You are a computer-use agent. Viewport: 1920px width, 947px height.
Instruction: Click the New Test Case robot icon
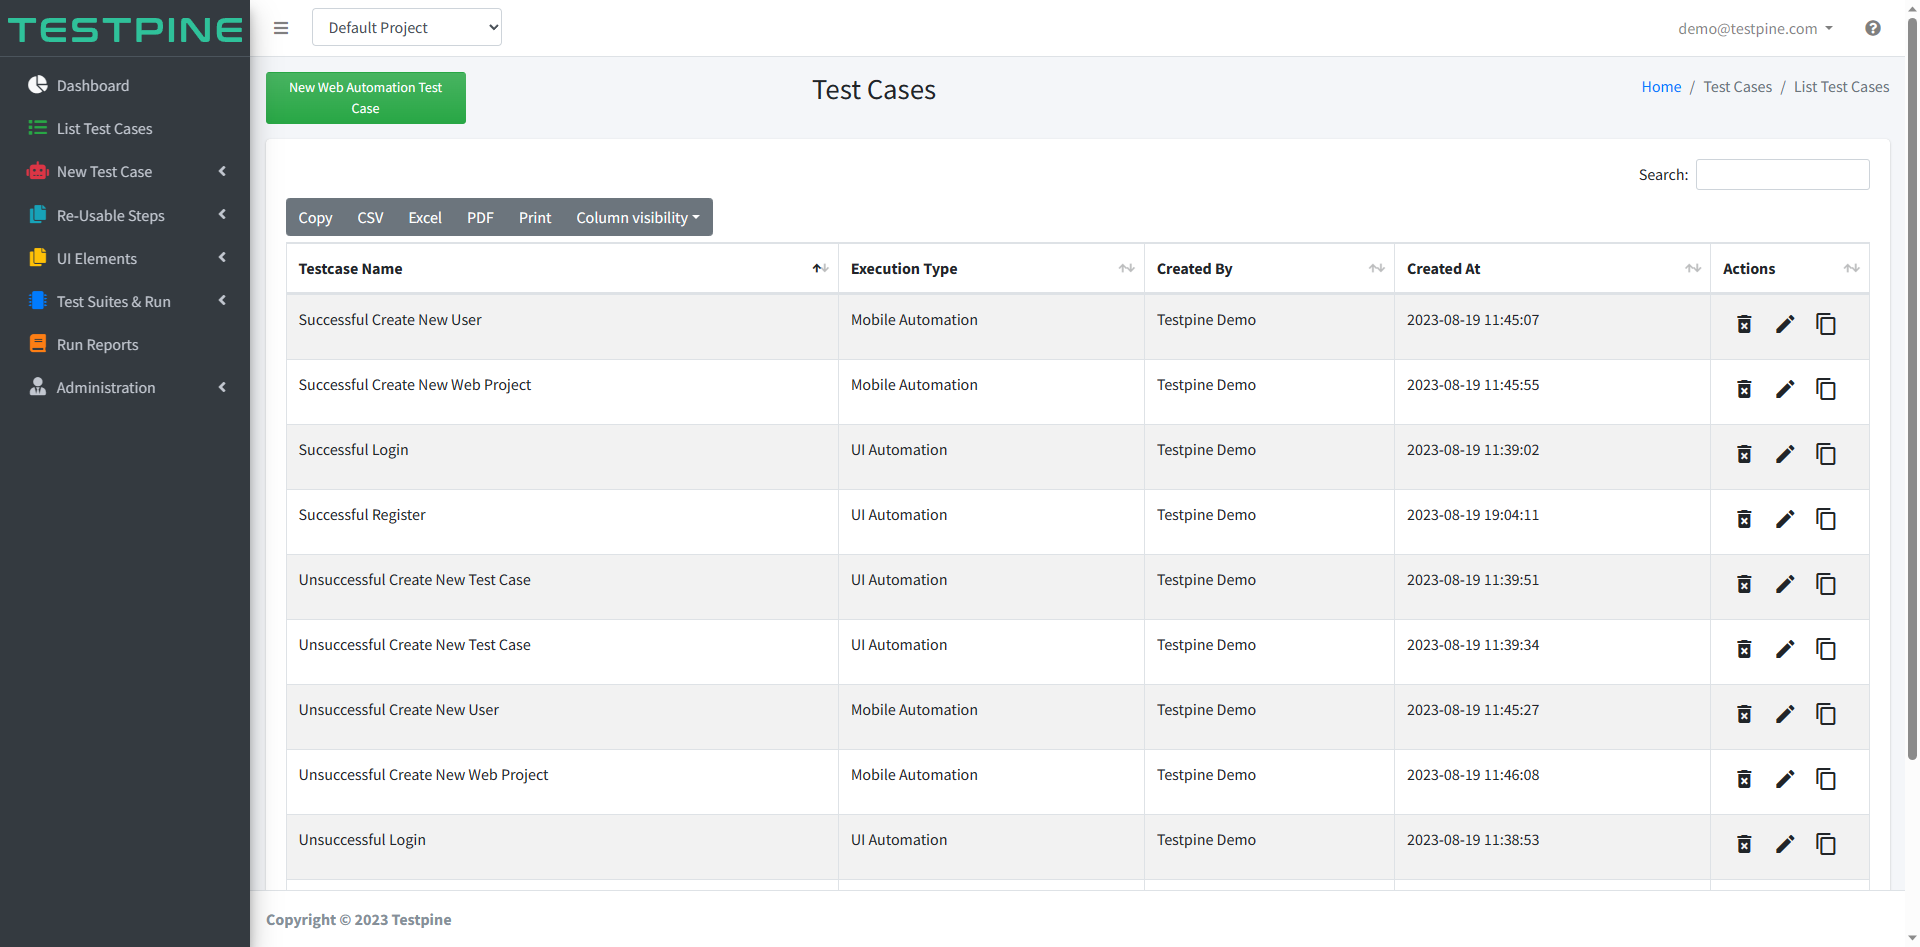click(x=38, y=171)
